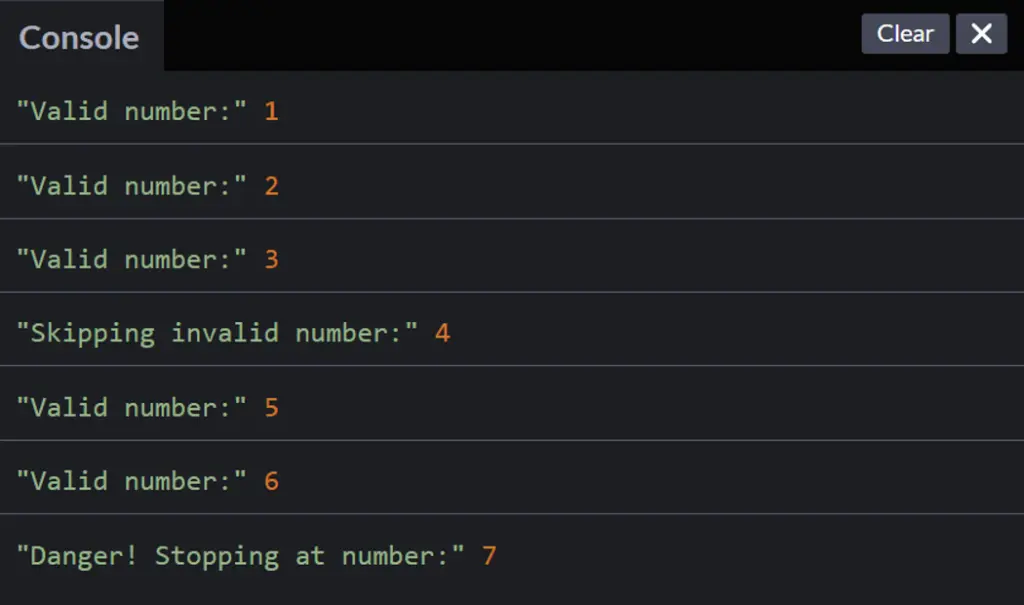The height and width of the screenshot is (605, 1024).
Task: Click the orange number 3 value
Action: tap(272, 260)
